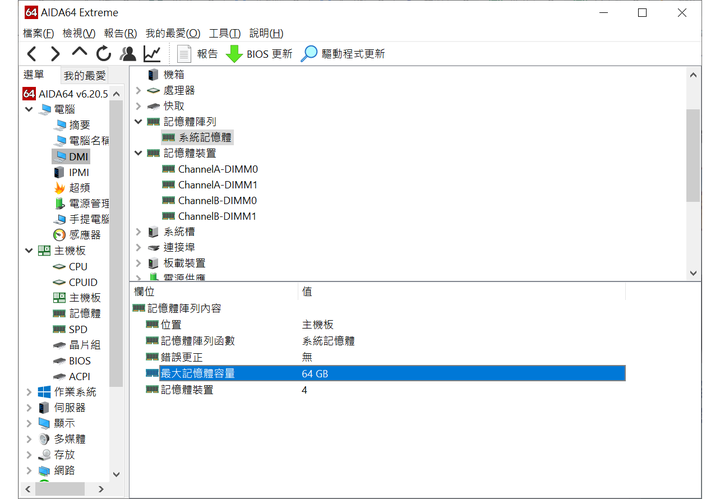720x499 pixels.
Task: Expand the 系統槽 node
Action: [x=138, y=232]
